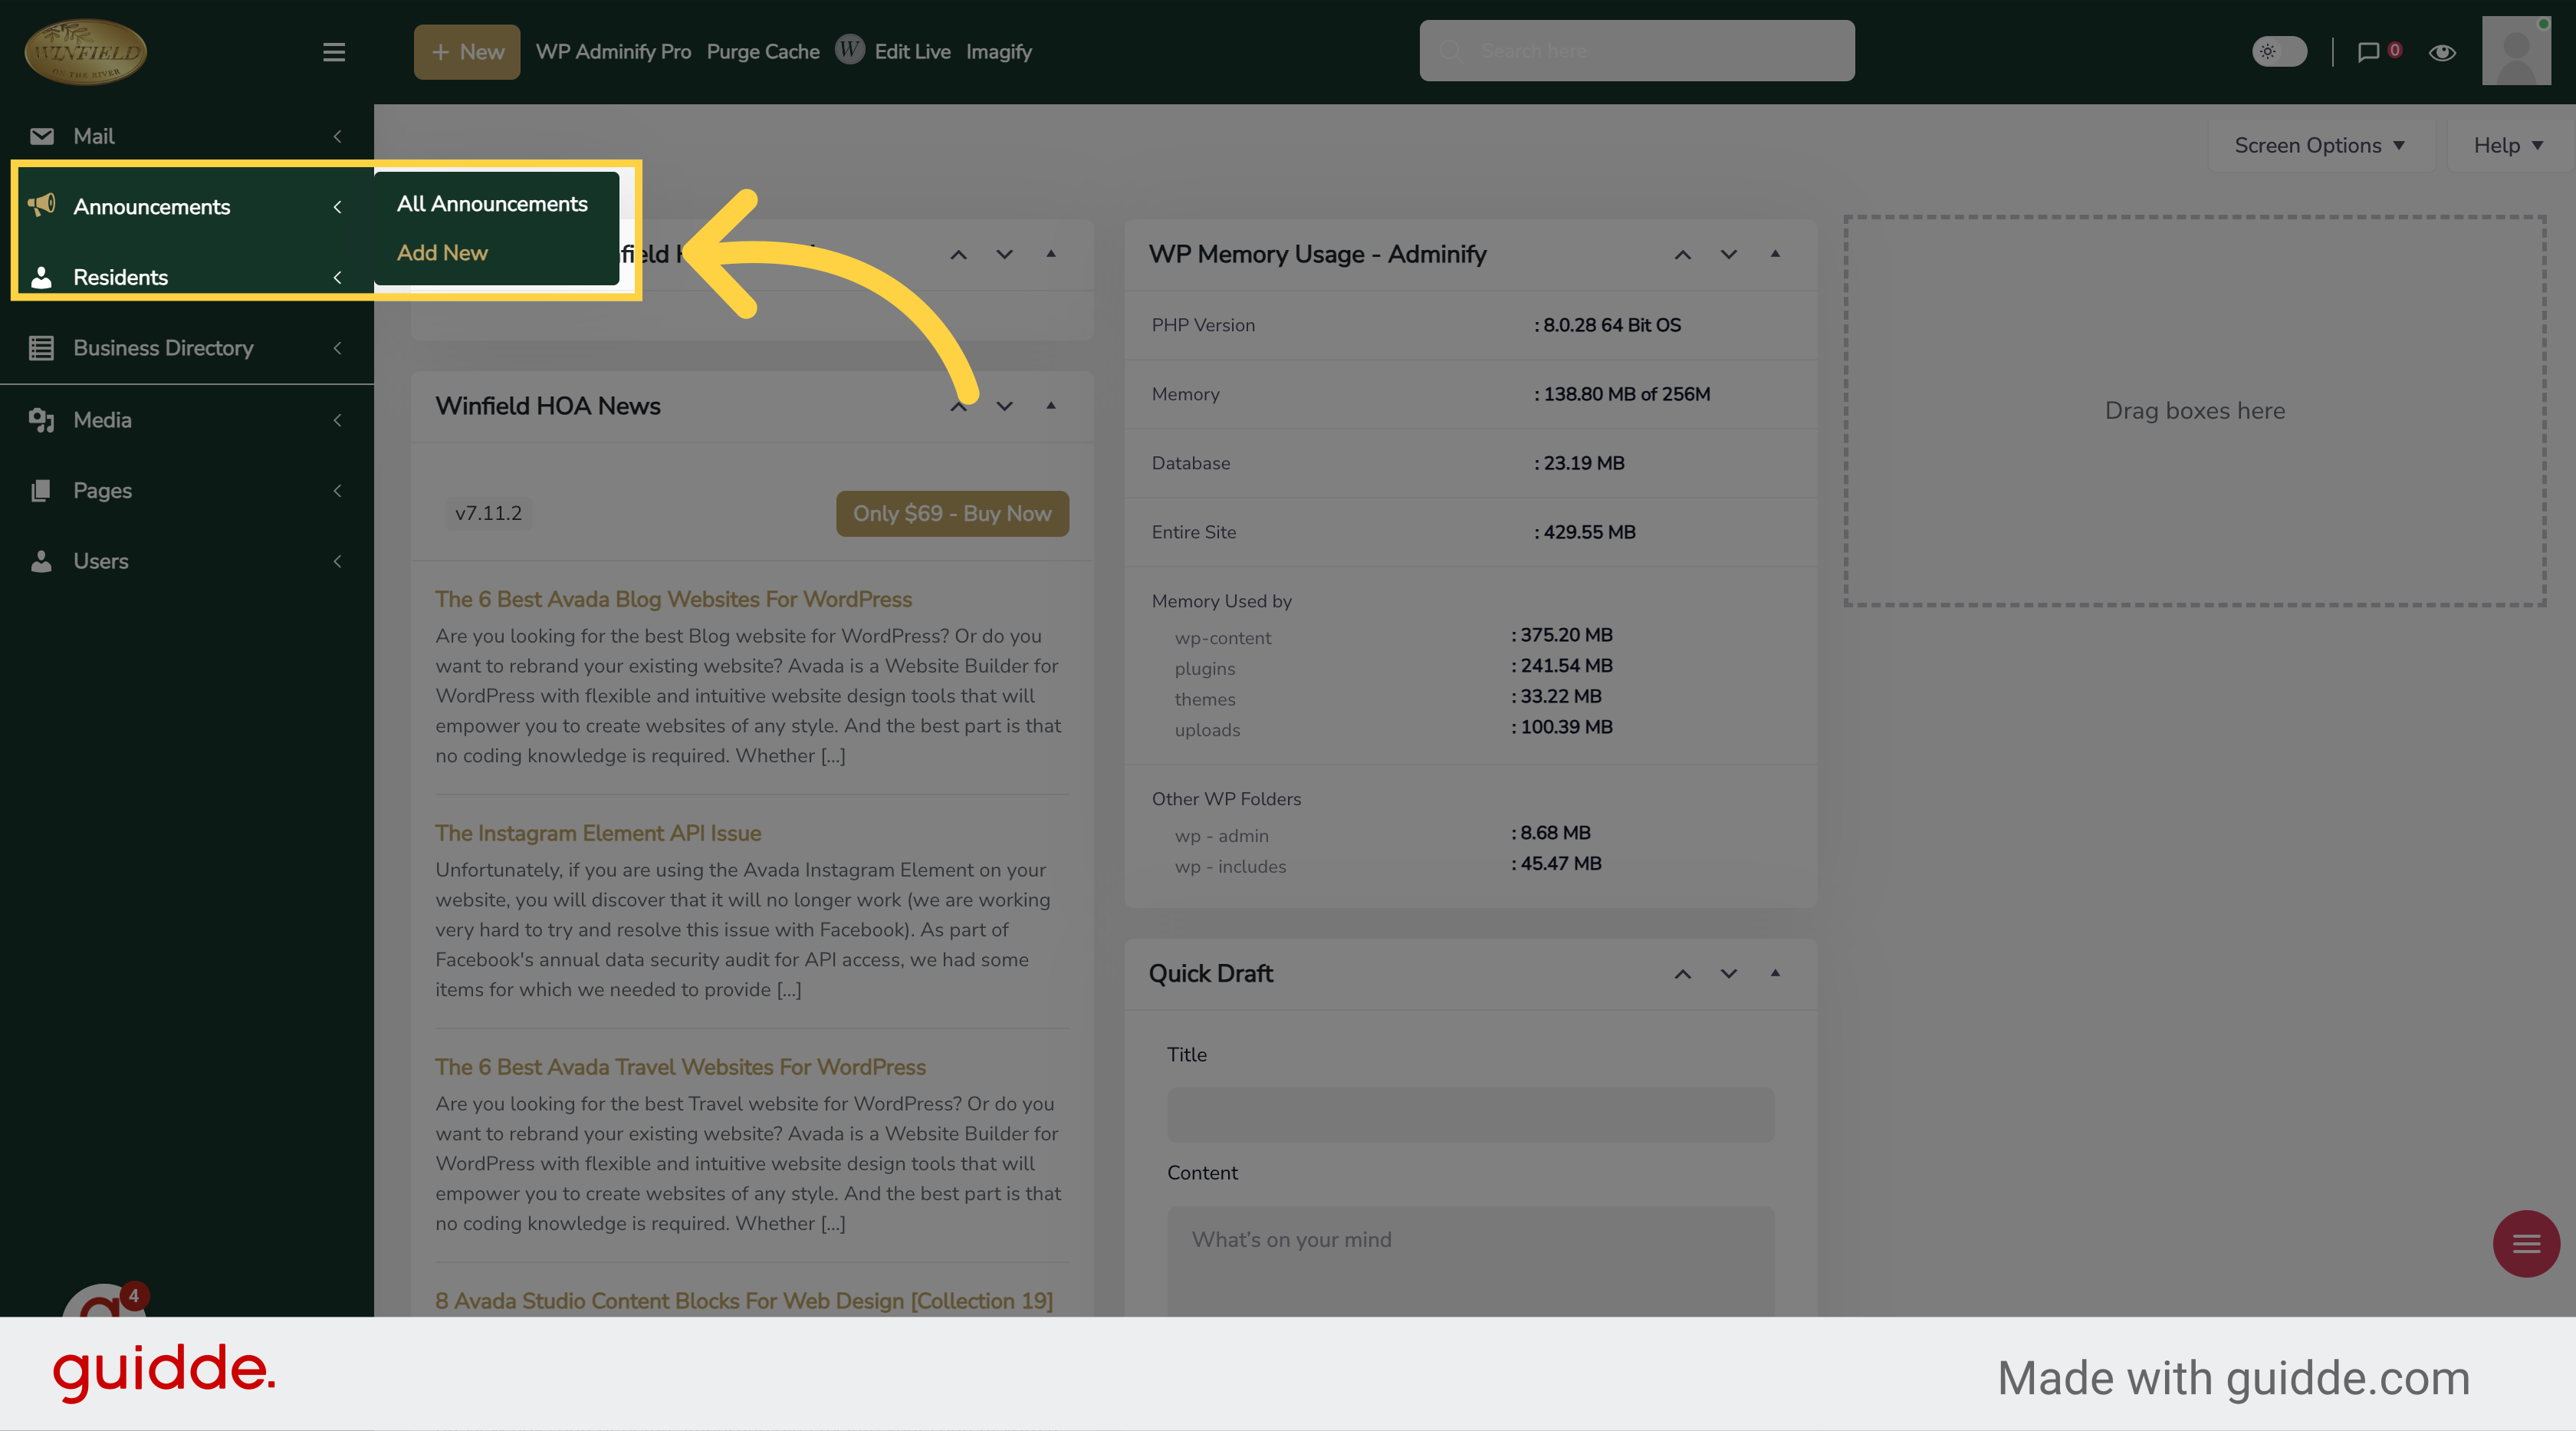Expand the Pages submenu chevron
2576x1431 pixels.
pos(337,491)
